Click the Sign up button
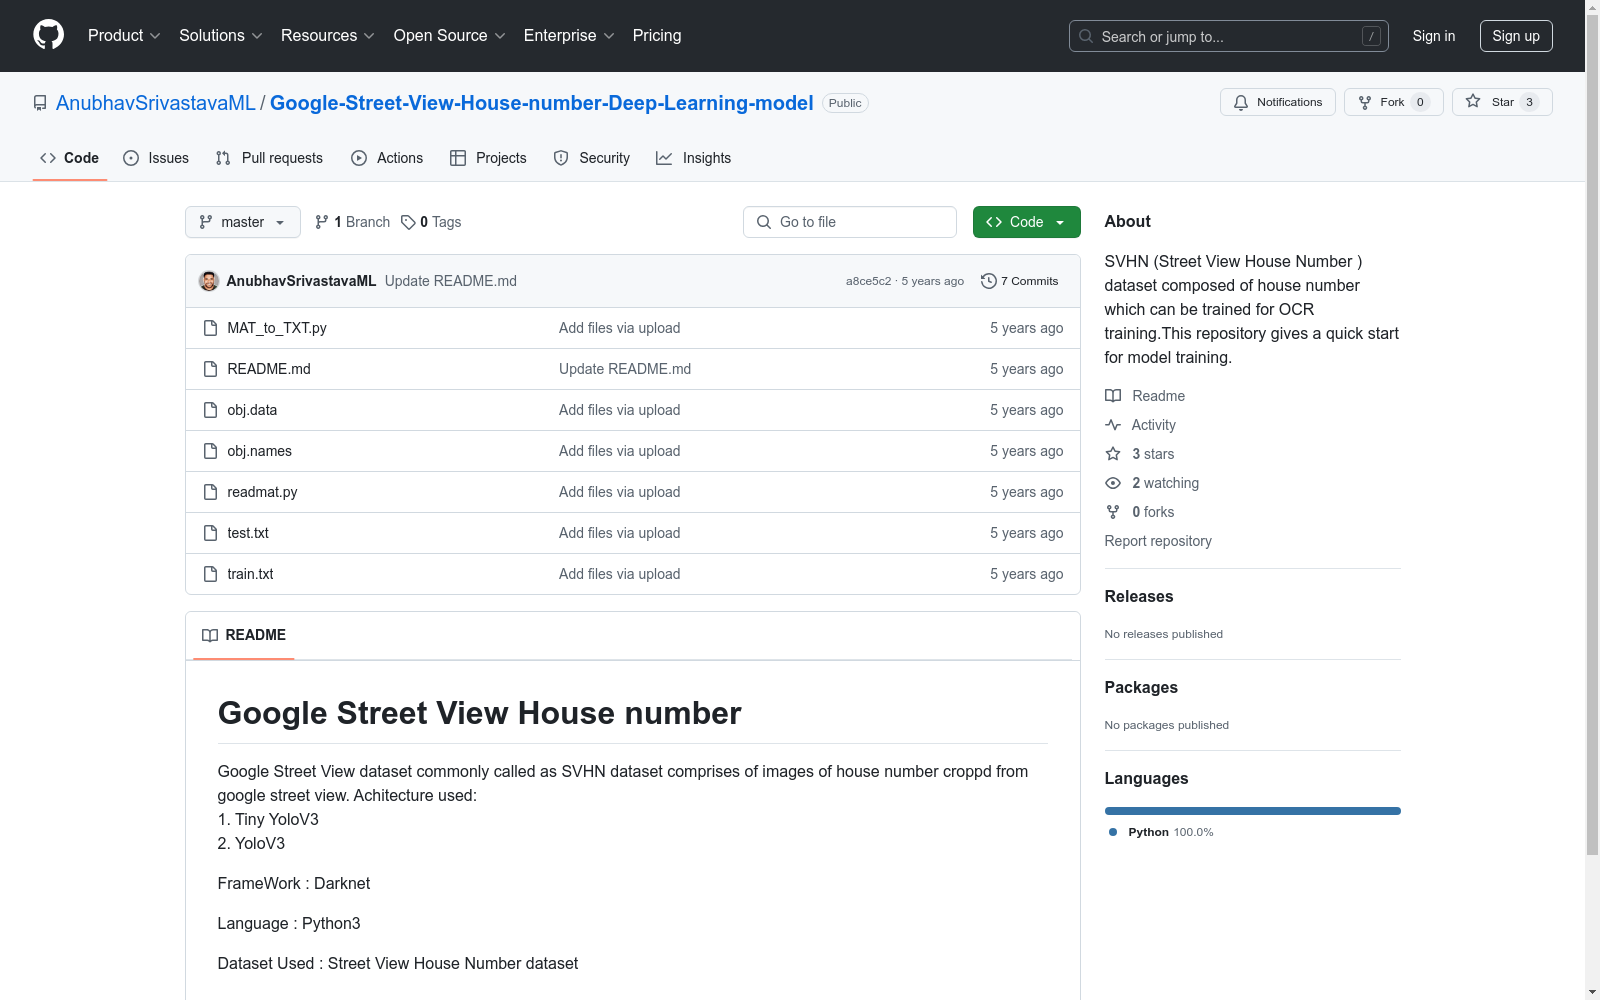Screen dimensions: 1600x1000 1516,36
